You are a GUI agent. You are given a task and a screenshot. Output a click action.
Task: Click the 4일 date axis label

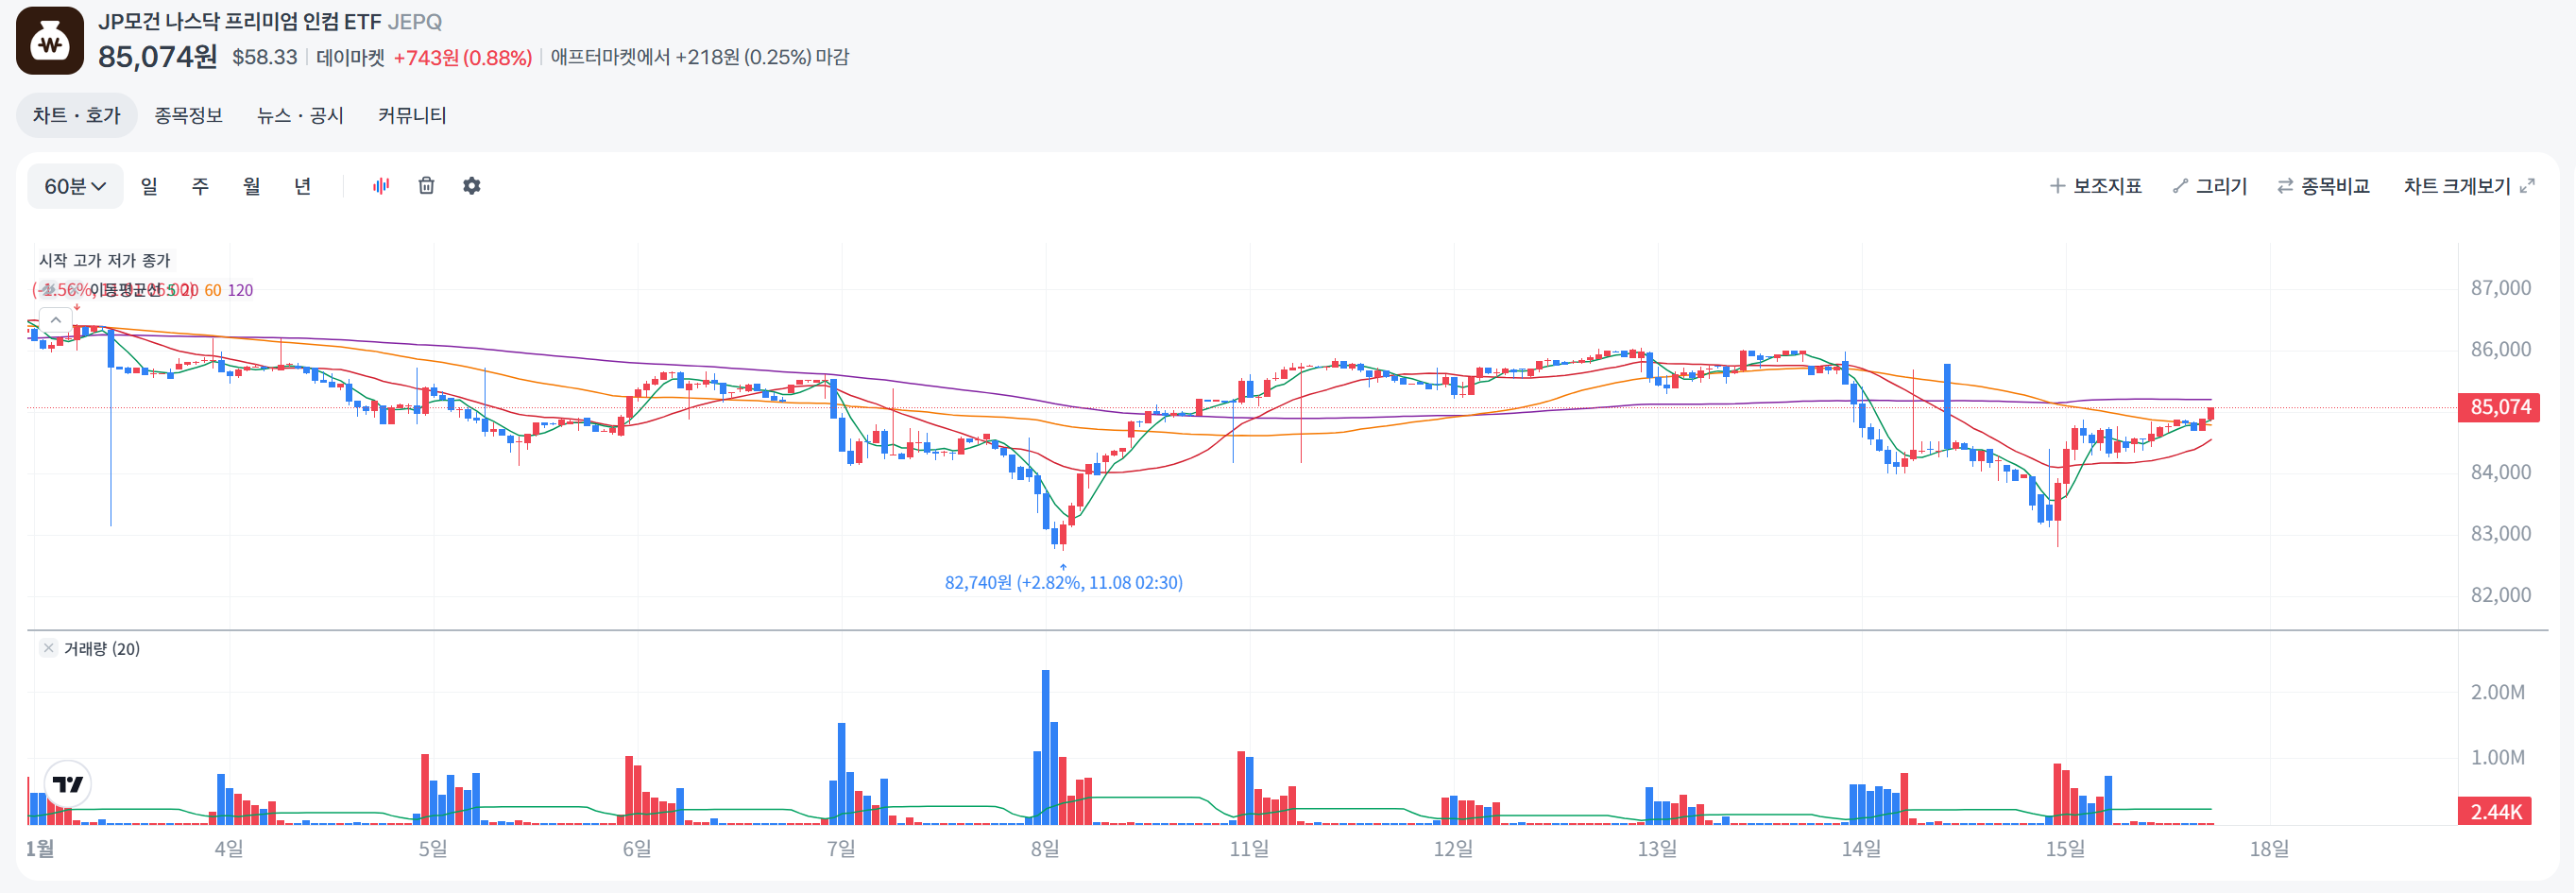pyautogui.click(x=229, y=849)
